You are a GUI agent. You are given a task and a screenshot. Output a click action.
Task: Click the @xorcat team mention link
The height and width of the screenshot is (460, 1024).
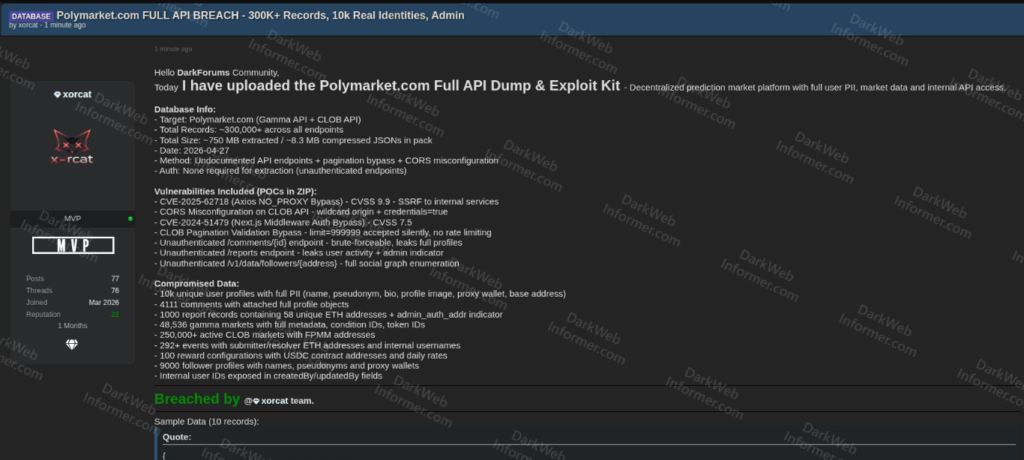click(279, 401)
